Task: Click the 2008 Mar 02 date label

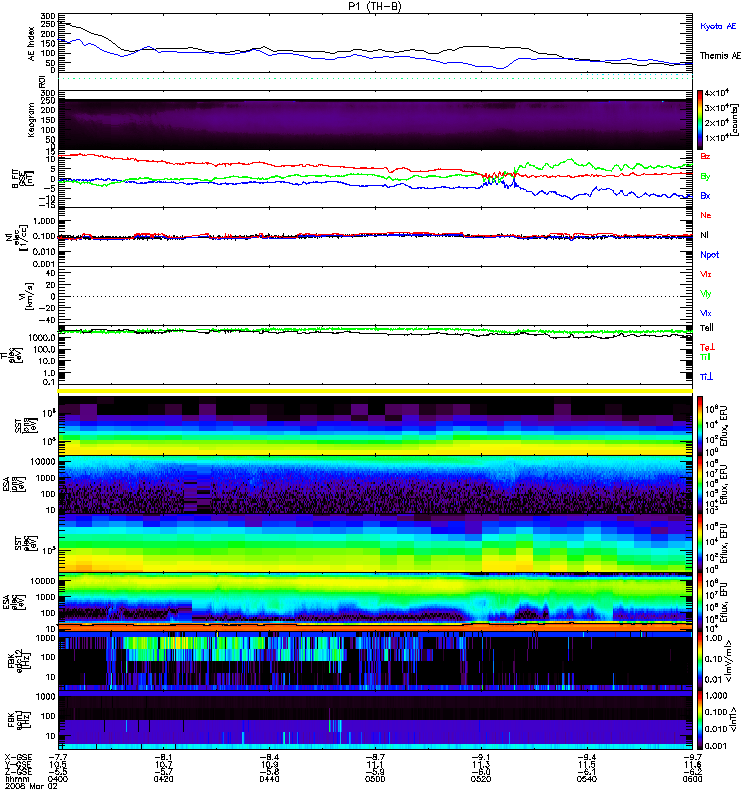Action: click(x=31, y=787)
